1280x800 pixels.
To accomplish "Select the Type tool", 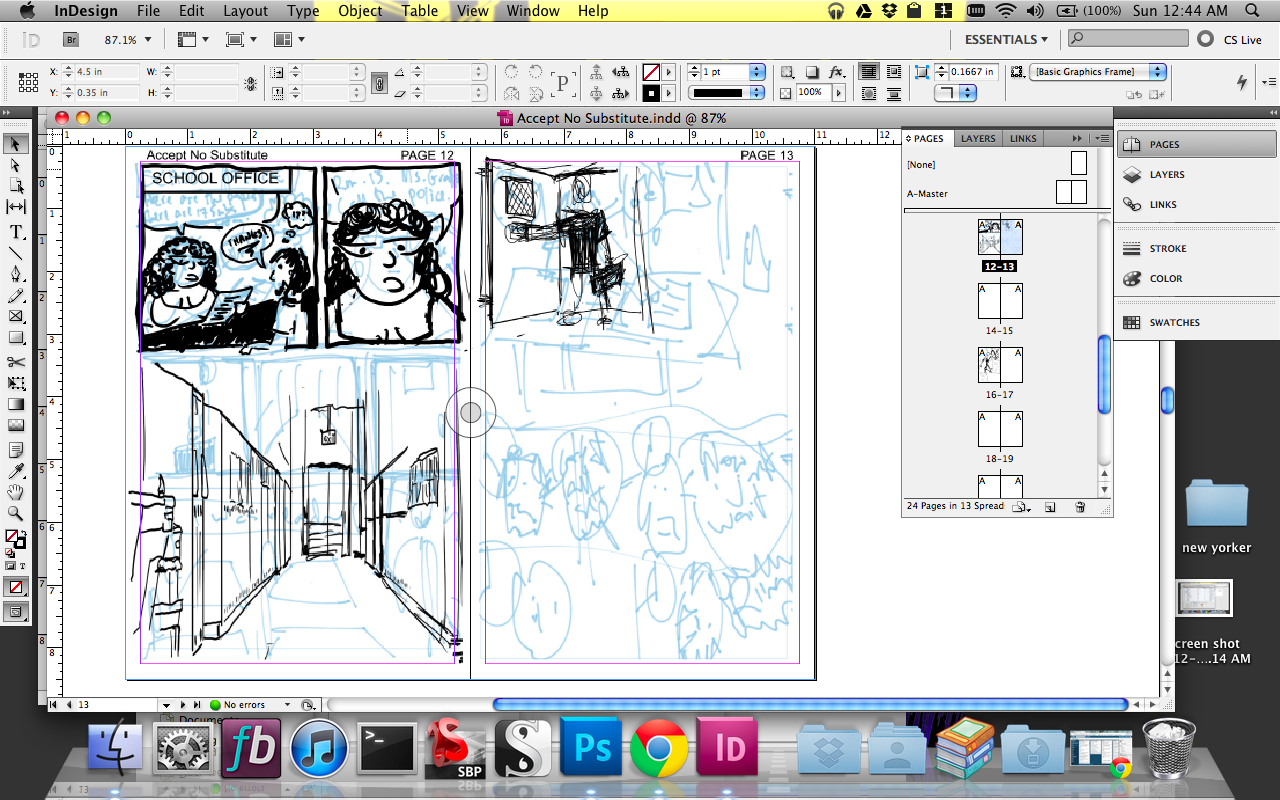I will (16, 232).
